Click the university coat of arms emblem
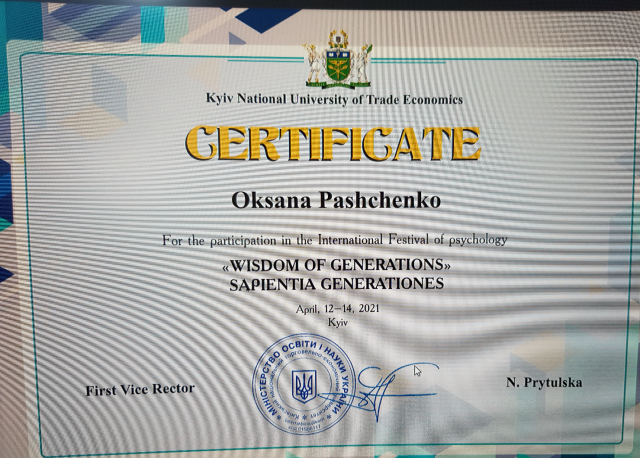640x458 pixels. tap(338, 60)
